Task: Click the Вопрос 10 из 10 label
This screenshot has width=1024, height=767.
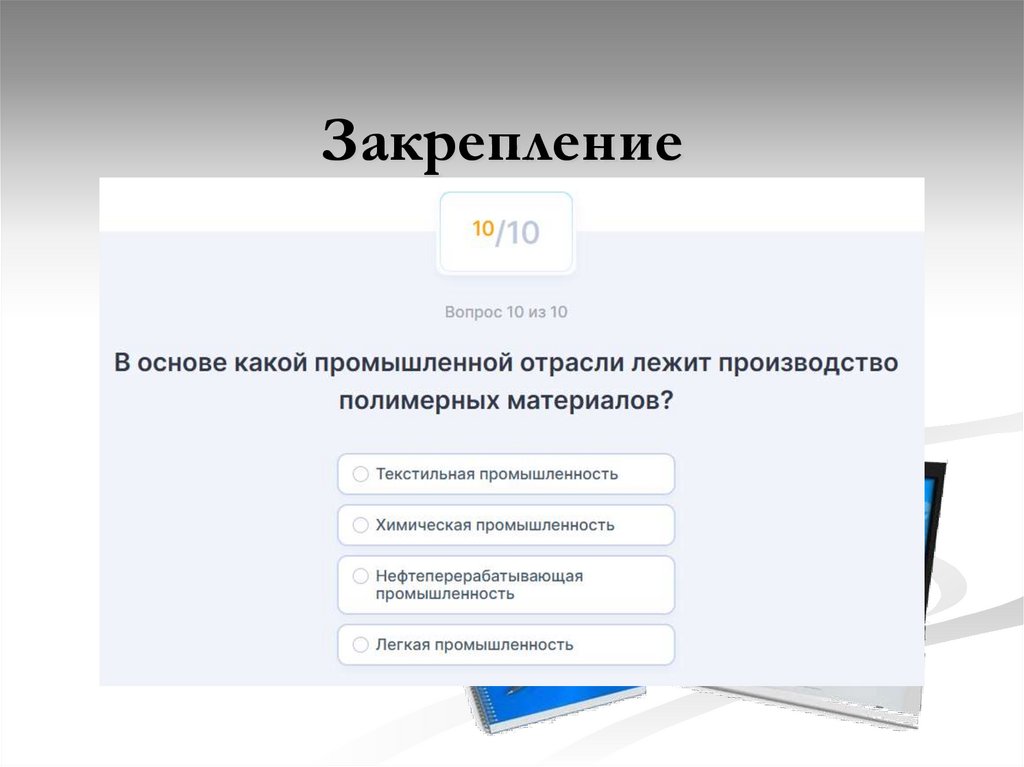Action: click(x=505, y=311)
